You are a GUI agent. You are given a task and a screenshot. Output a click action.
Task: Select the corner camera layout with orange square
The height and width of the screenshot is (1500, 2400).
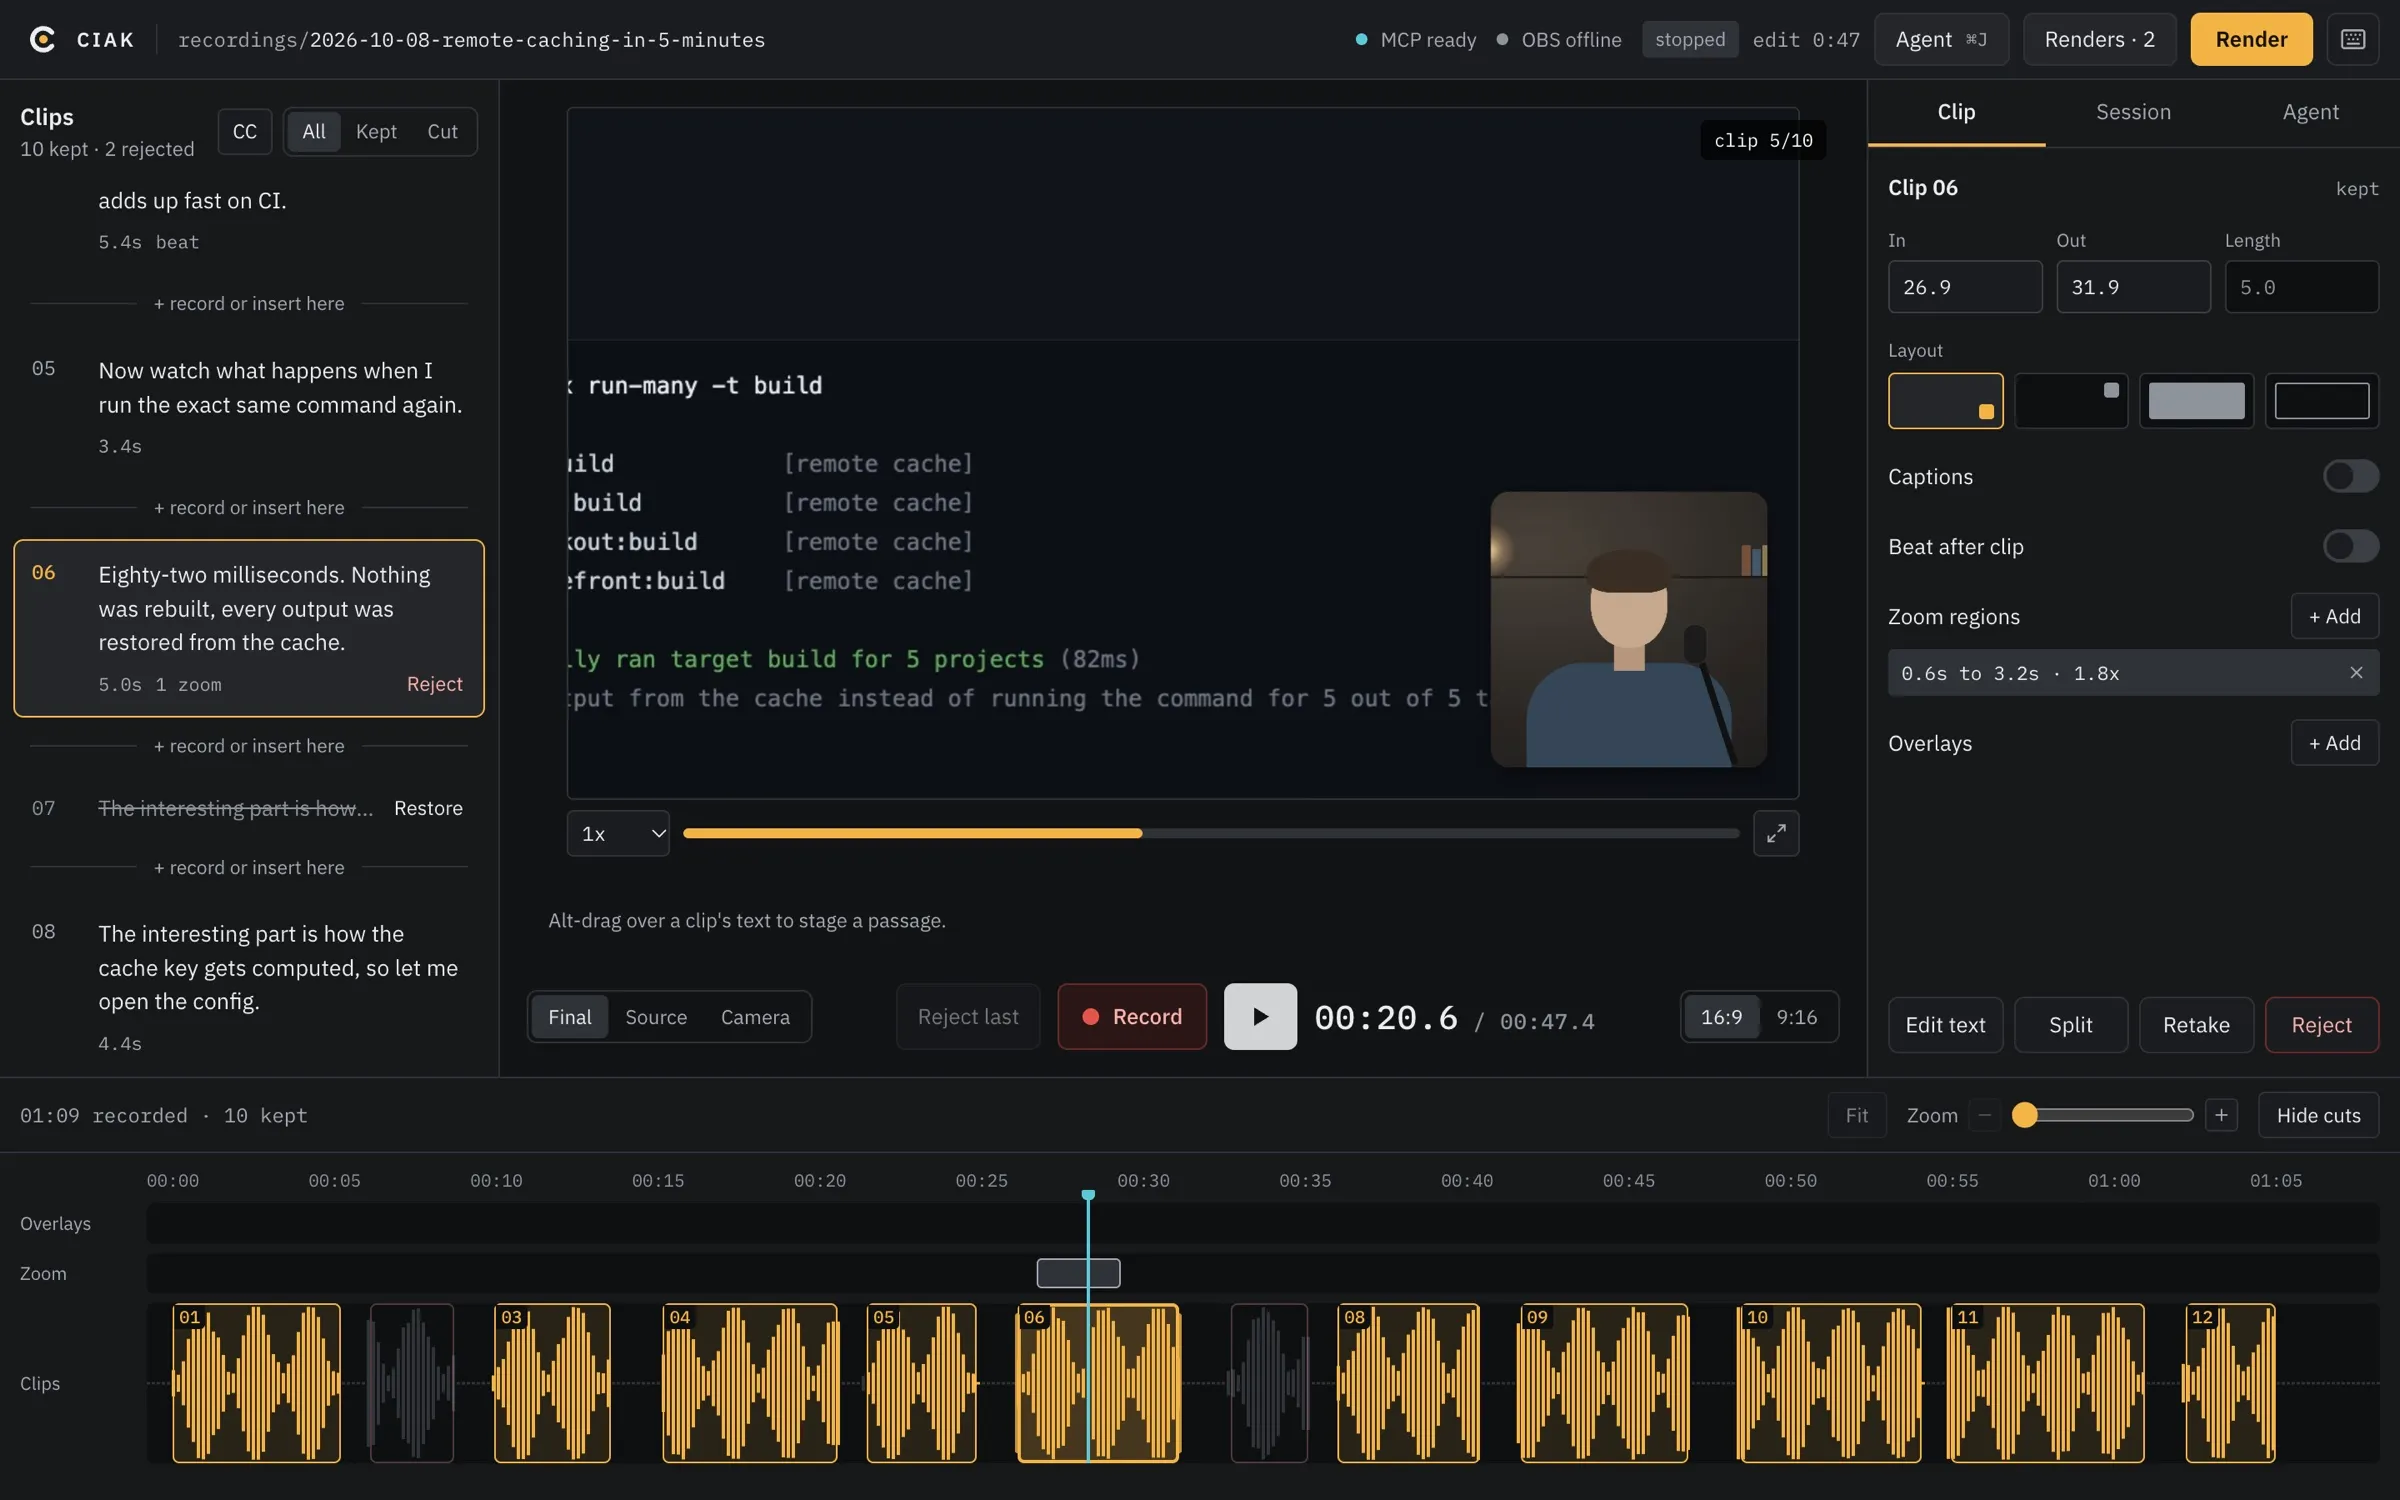pyautogui.click(x=1945, y=401)
